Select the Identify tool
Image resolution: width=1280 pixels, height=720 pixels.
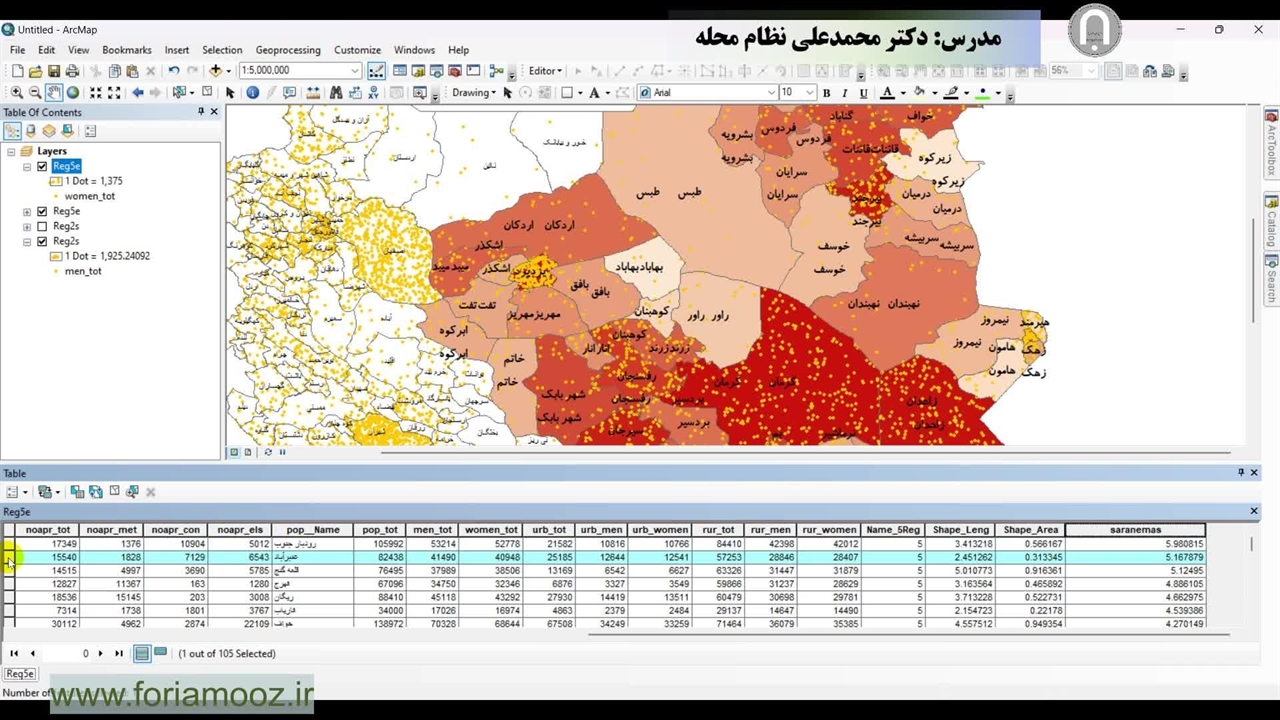click(252, 93)
